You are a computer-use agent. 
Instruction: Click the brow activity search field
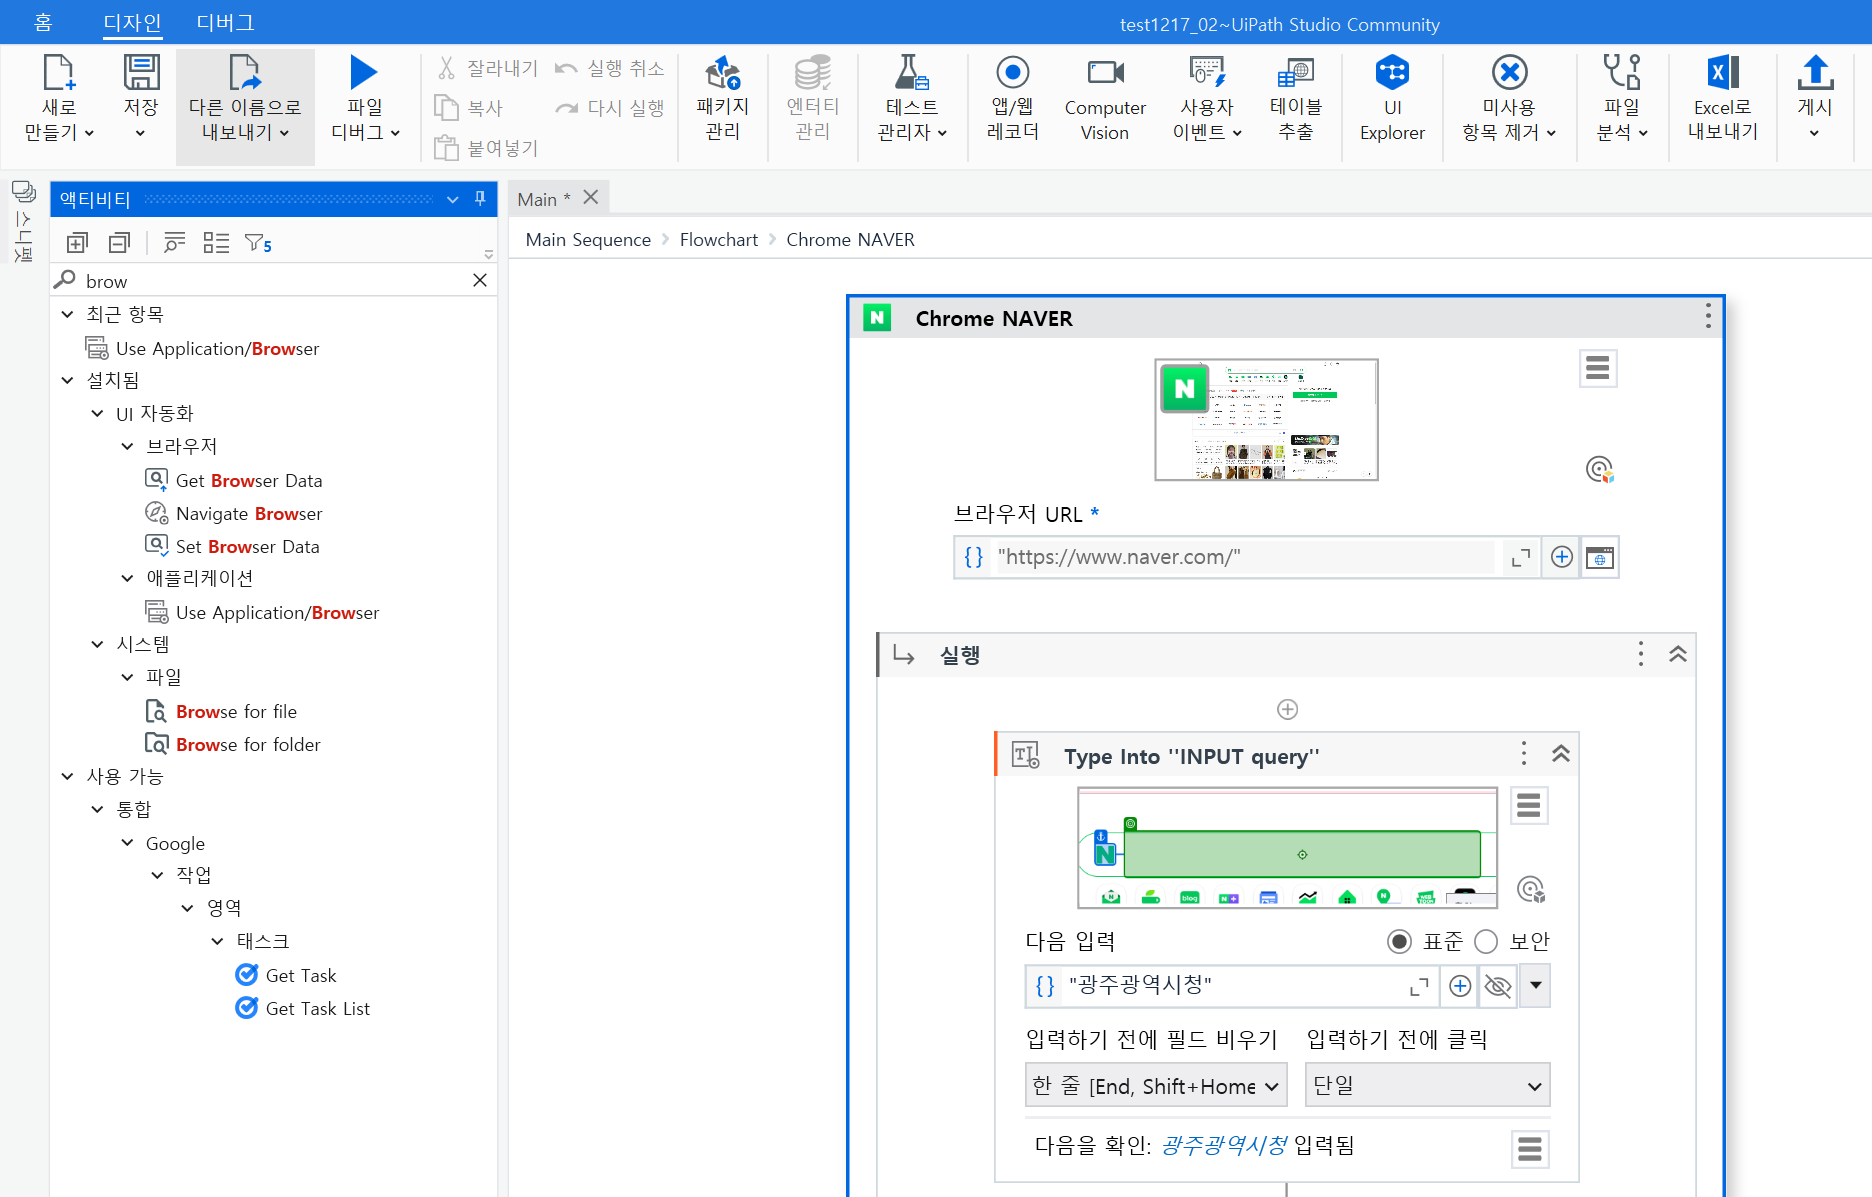274,281
